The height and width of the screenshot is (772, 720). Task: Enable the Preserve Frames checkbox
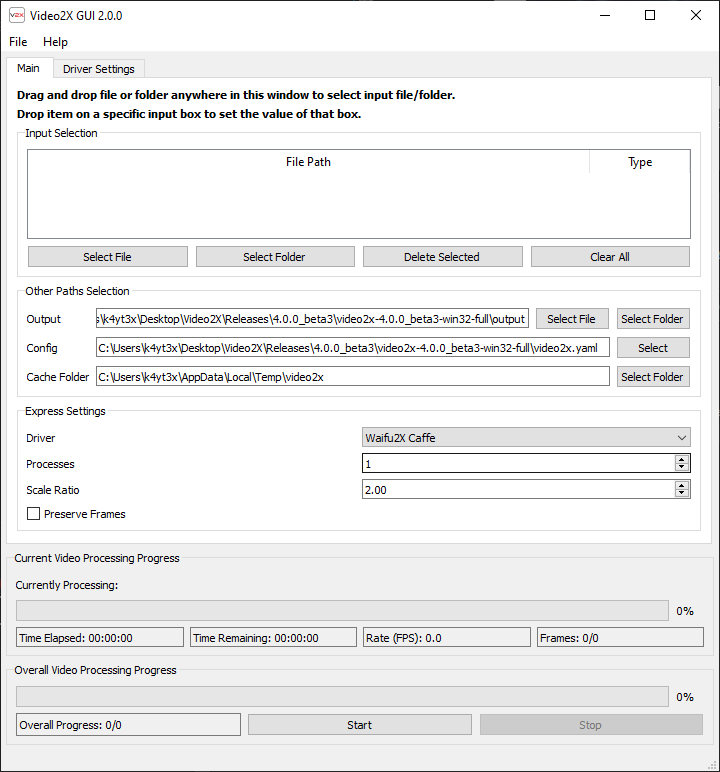click(x=33, y=514)
